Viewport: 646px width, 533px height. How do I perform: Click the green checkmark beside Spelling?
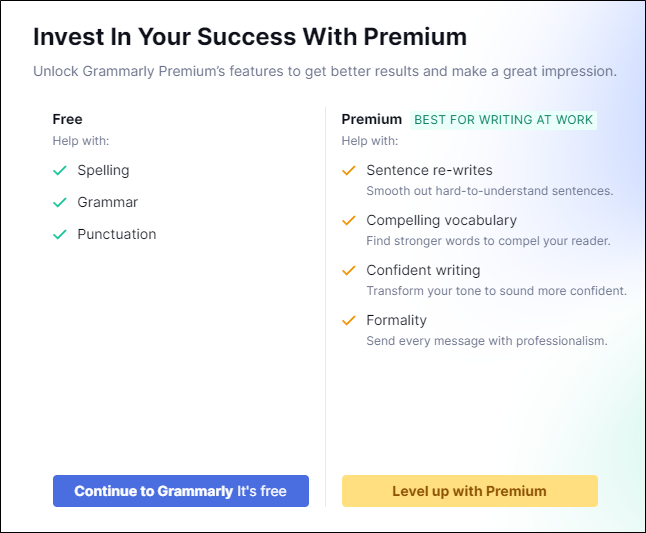[60, 170]
